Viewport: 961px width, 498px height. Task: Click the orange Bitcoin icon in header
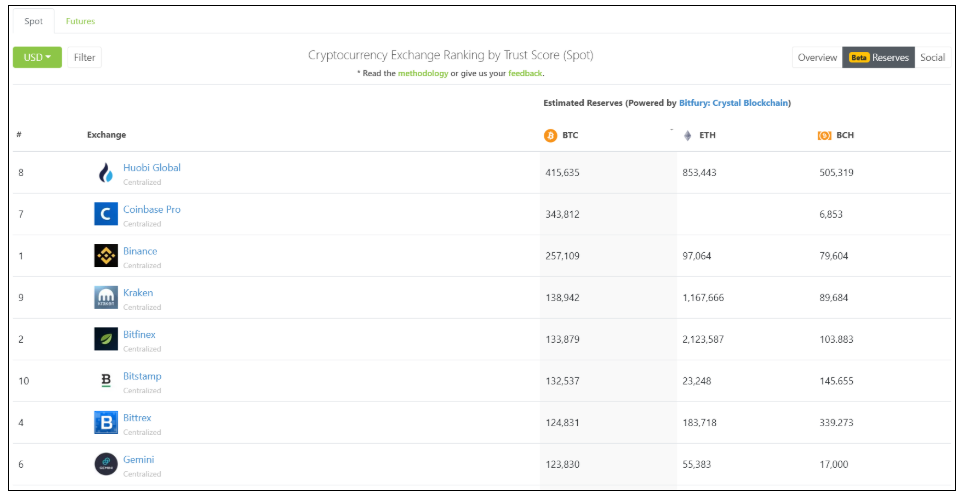[550, 135]
